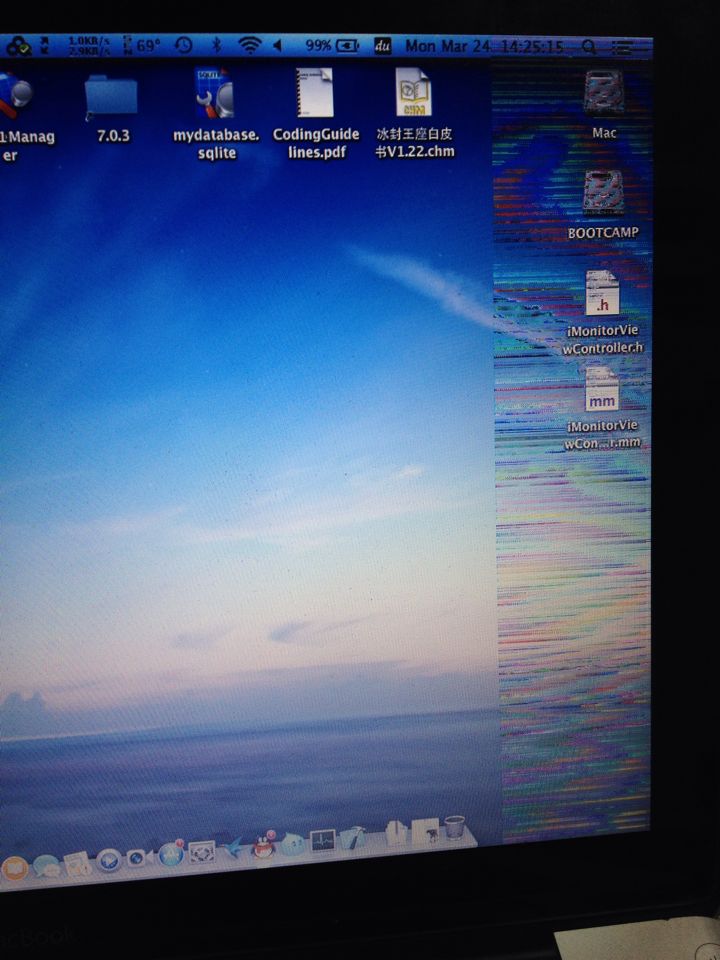Open the date and time clock menu
720x960 pixels.
click(484, 47)
